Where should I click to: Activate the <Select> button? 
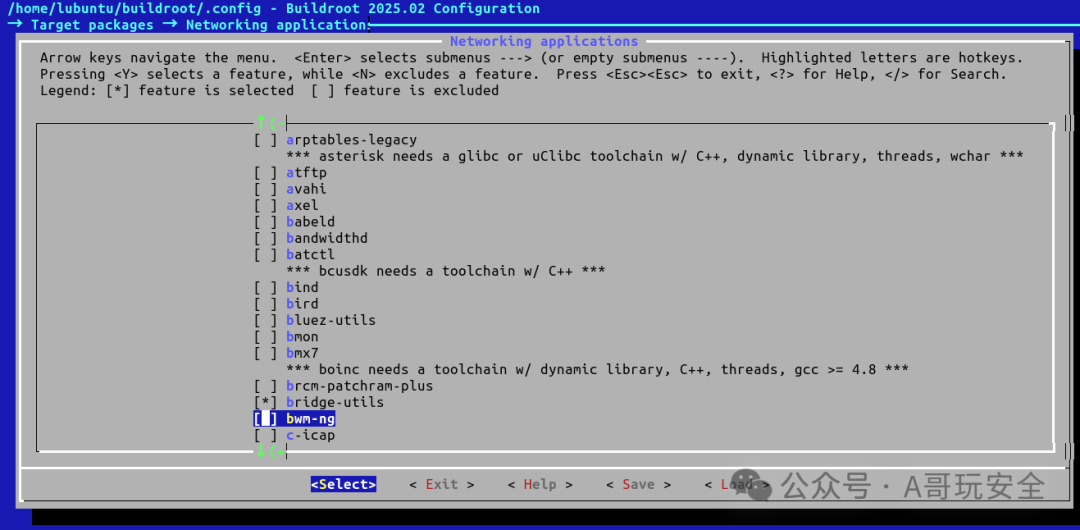click(344, 485)
